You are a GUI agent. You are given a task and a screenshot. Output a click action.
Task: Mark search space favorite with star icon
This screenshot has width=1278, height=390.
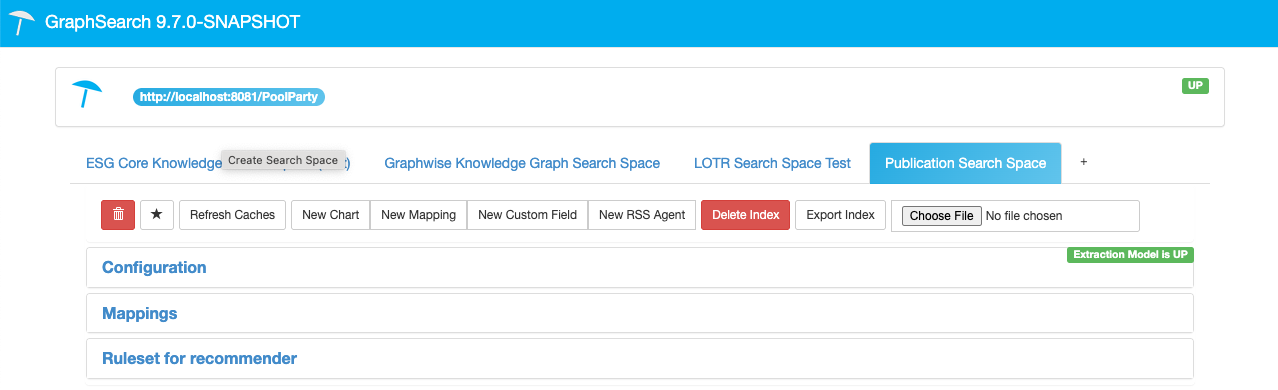coord(156,214)
